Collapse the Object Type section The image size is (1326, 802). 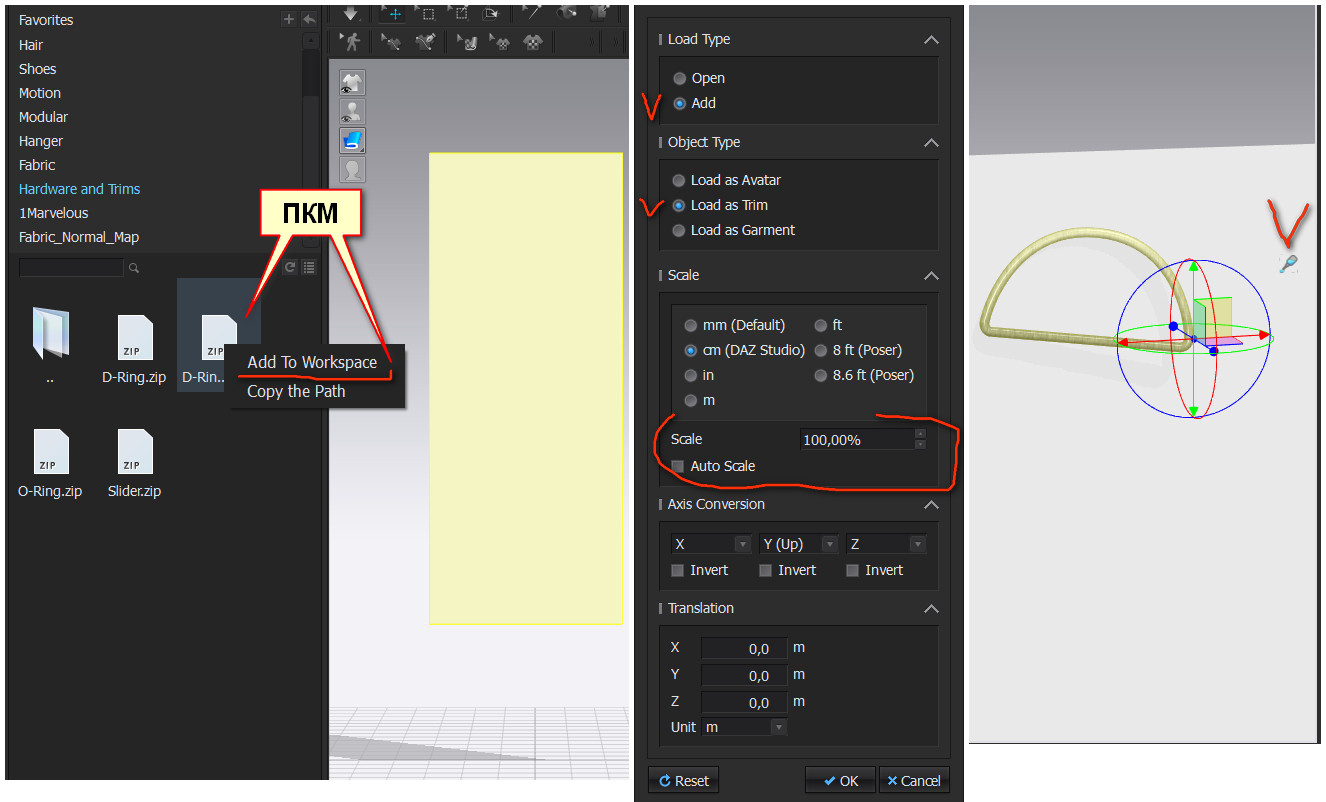click(931, 143)
